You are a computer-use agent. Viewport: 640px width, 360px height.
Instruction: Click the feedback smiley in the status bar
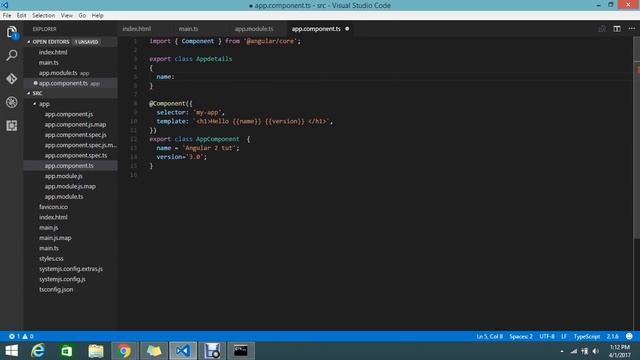629,336
